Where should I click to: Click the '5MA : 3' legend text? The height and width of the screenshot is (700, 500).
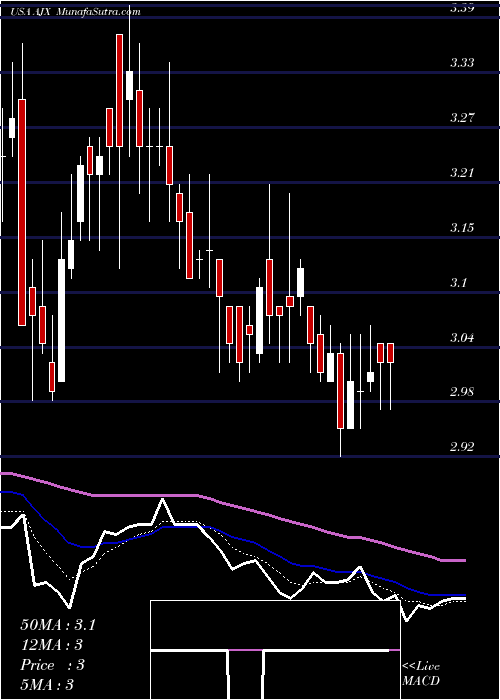(47, 685)
